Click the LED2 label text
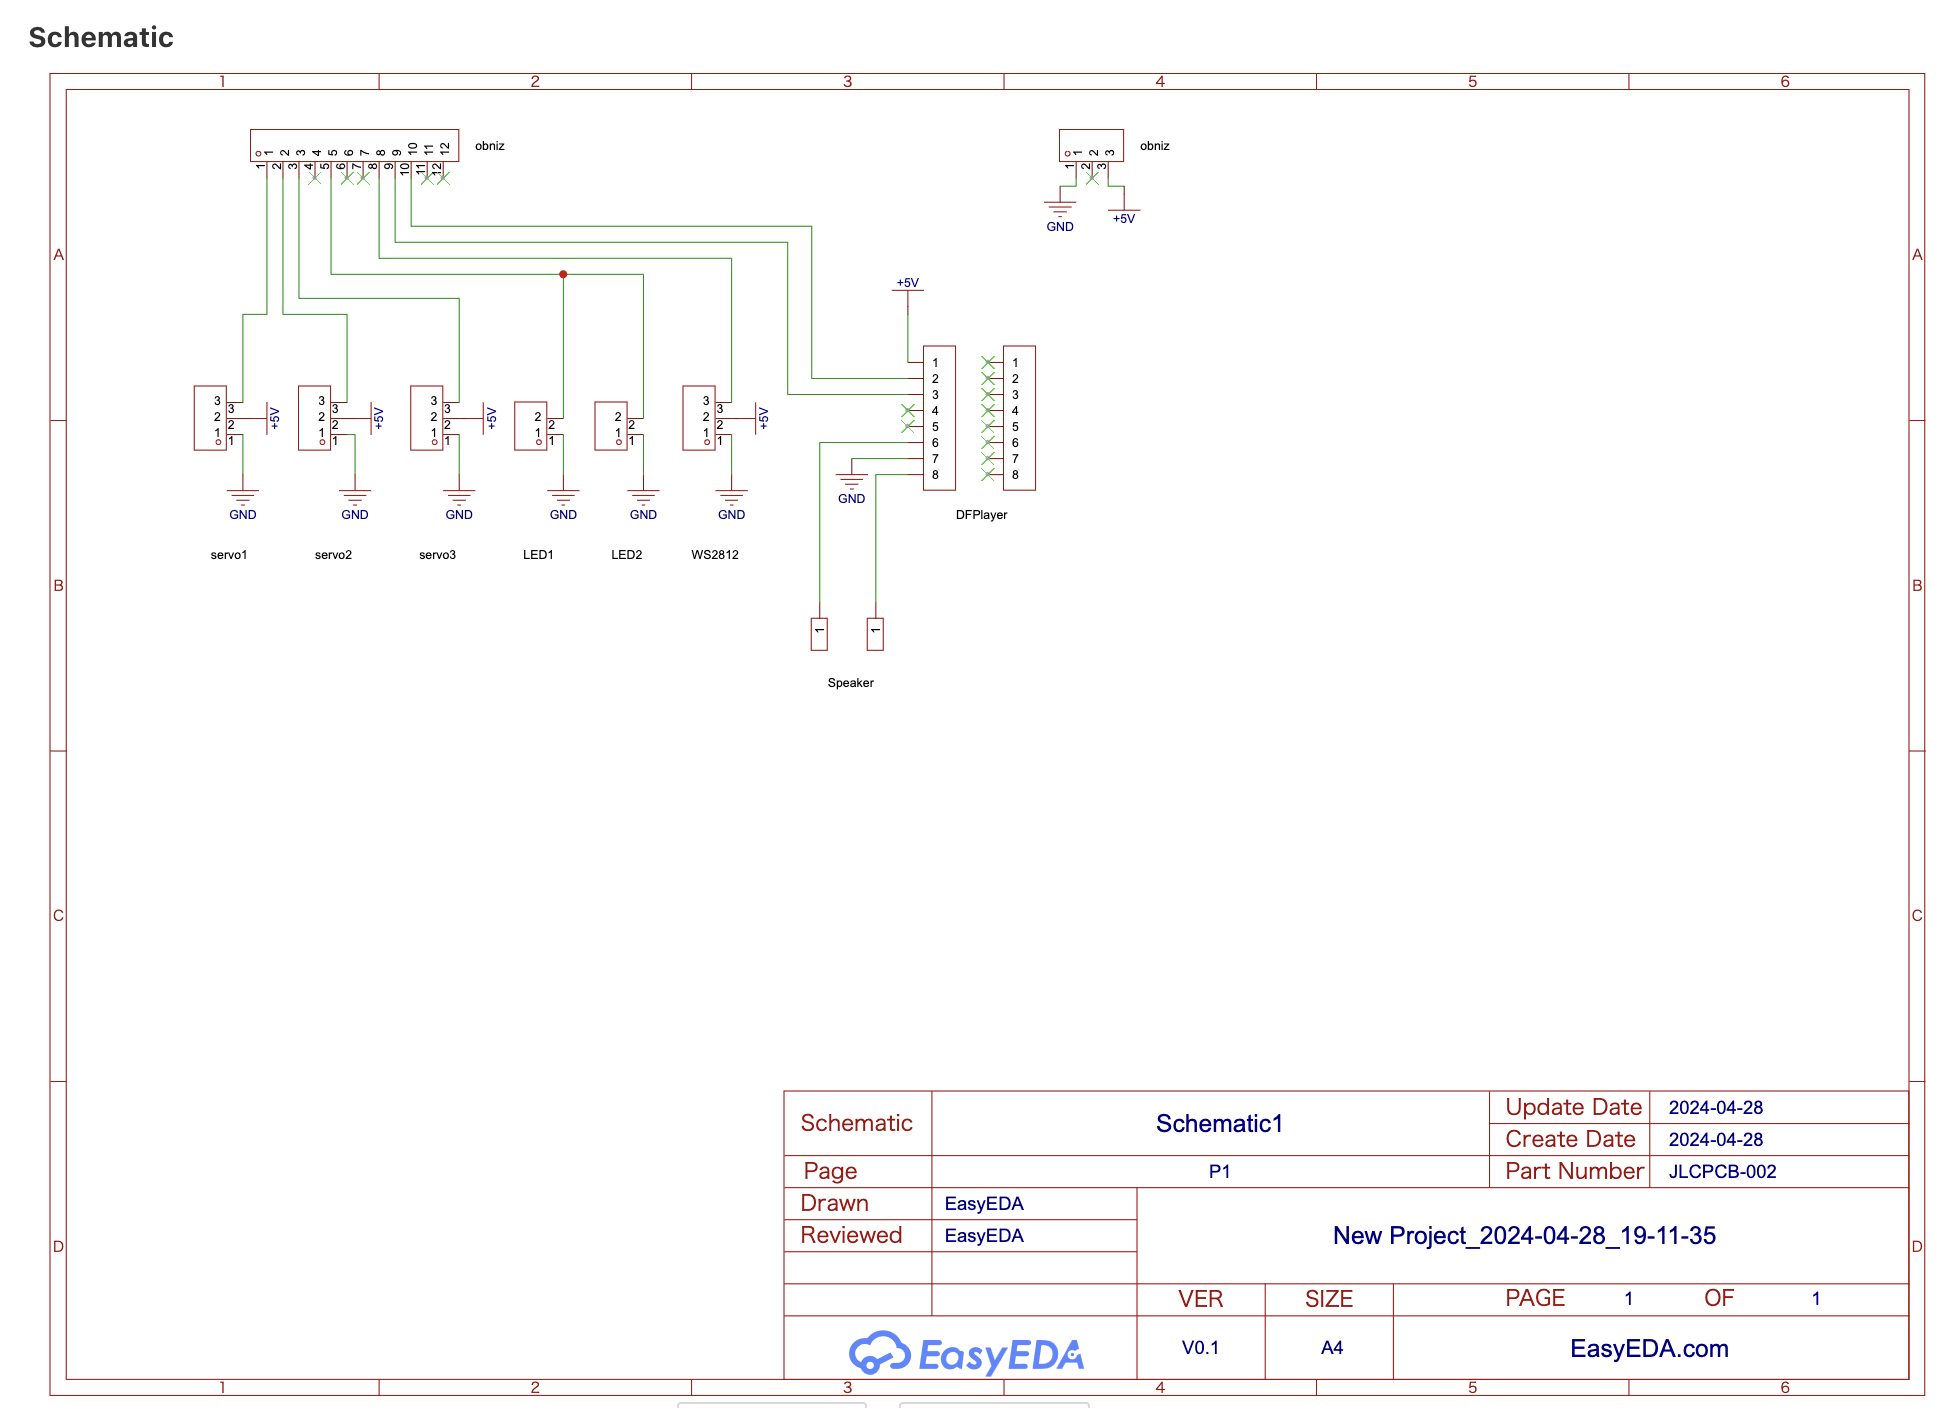Screen dimensions: 1950x1408 pyautogui.click(x=626, y=555)
